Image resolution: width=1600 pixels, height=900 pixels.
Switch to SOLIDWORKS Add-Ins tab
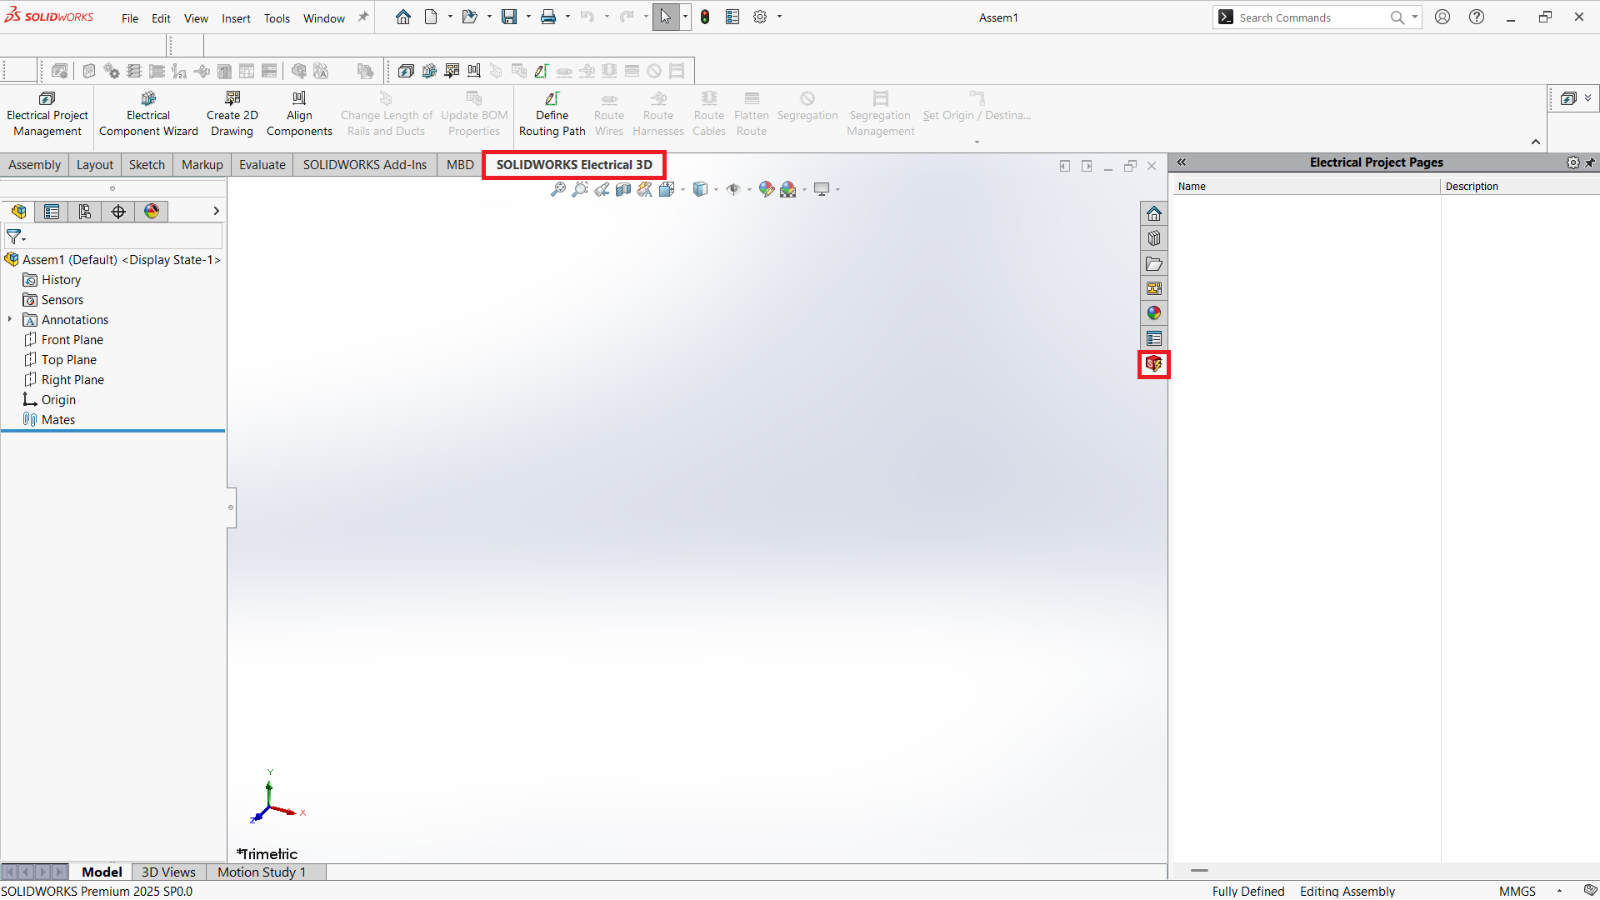tap(365, 165)
